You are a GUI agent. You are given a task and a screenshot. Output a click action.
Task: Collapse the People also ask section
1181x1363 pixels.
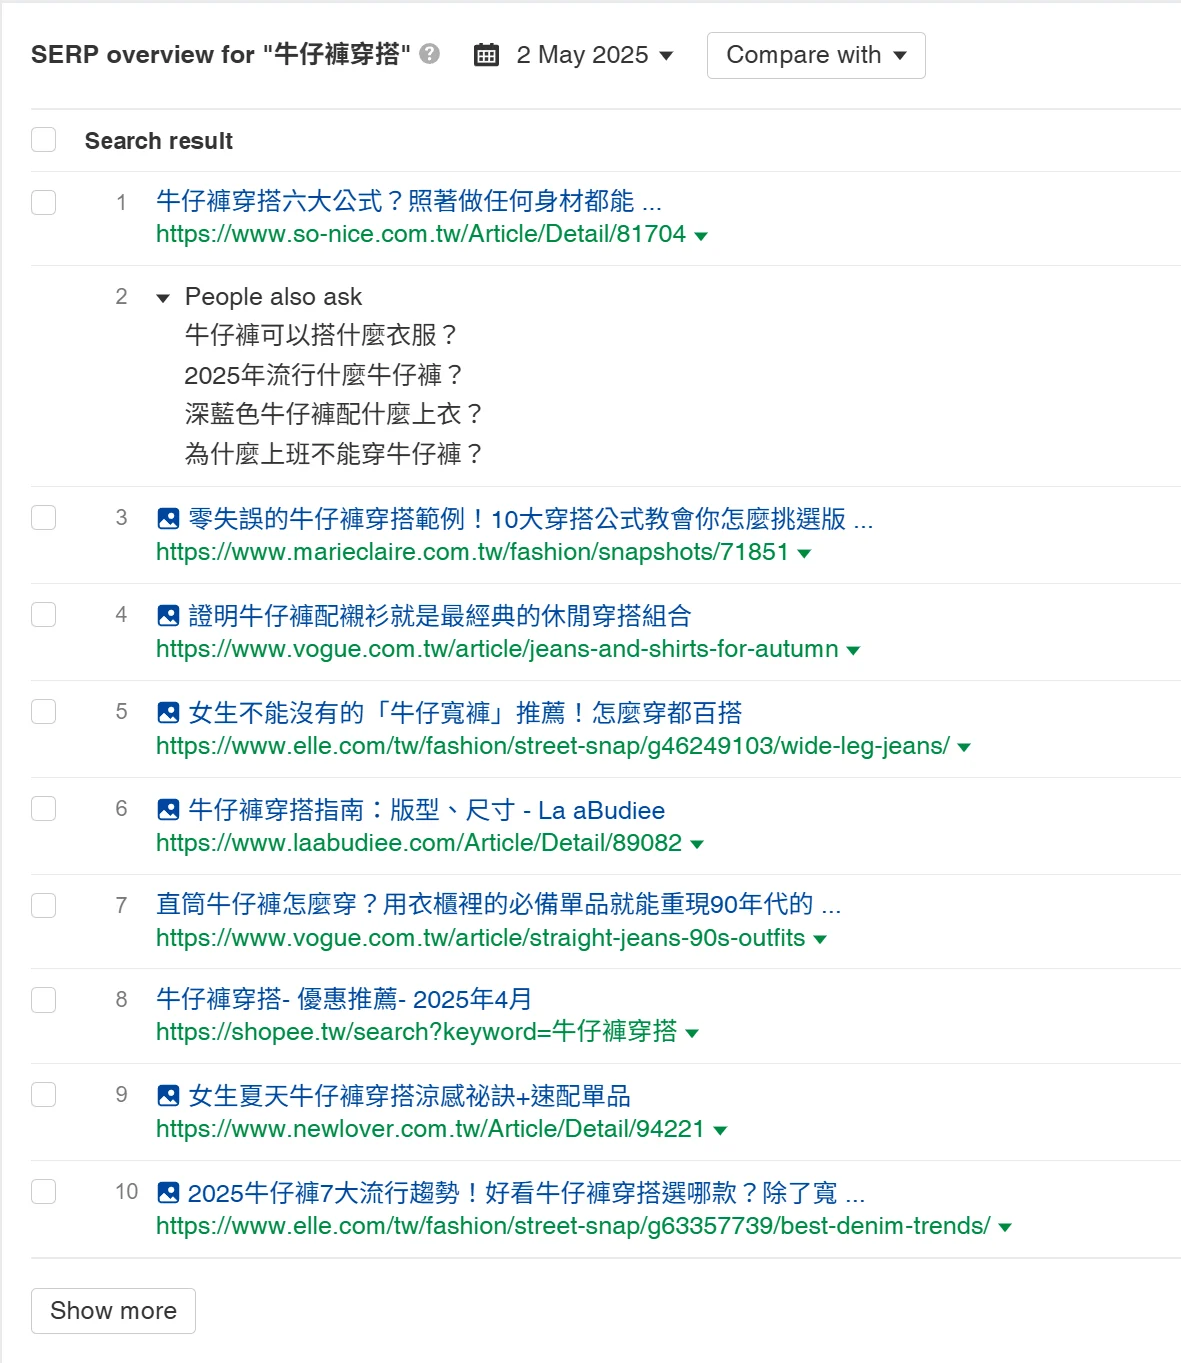pos(163,298)
